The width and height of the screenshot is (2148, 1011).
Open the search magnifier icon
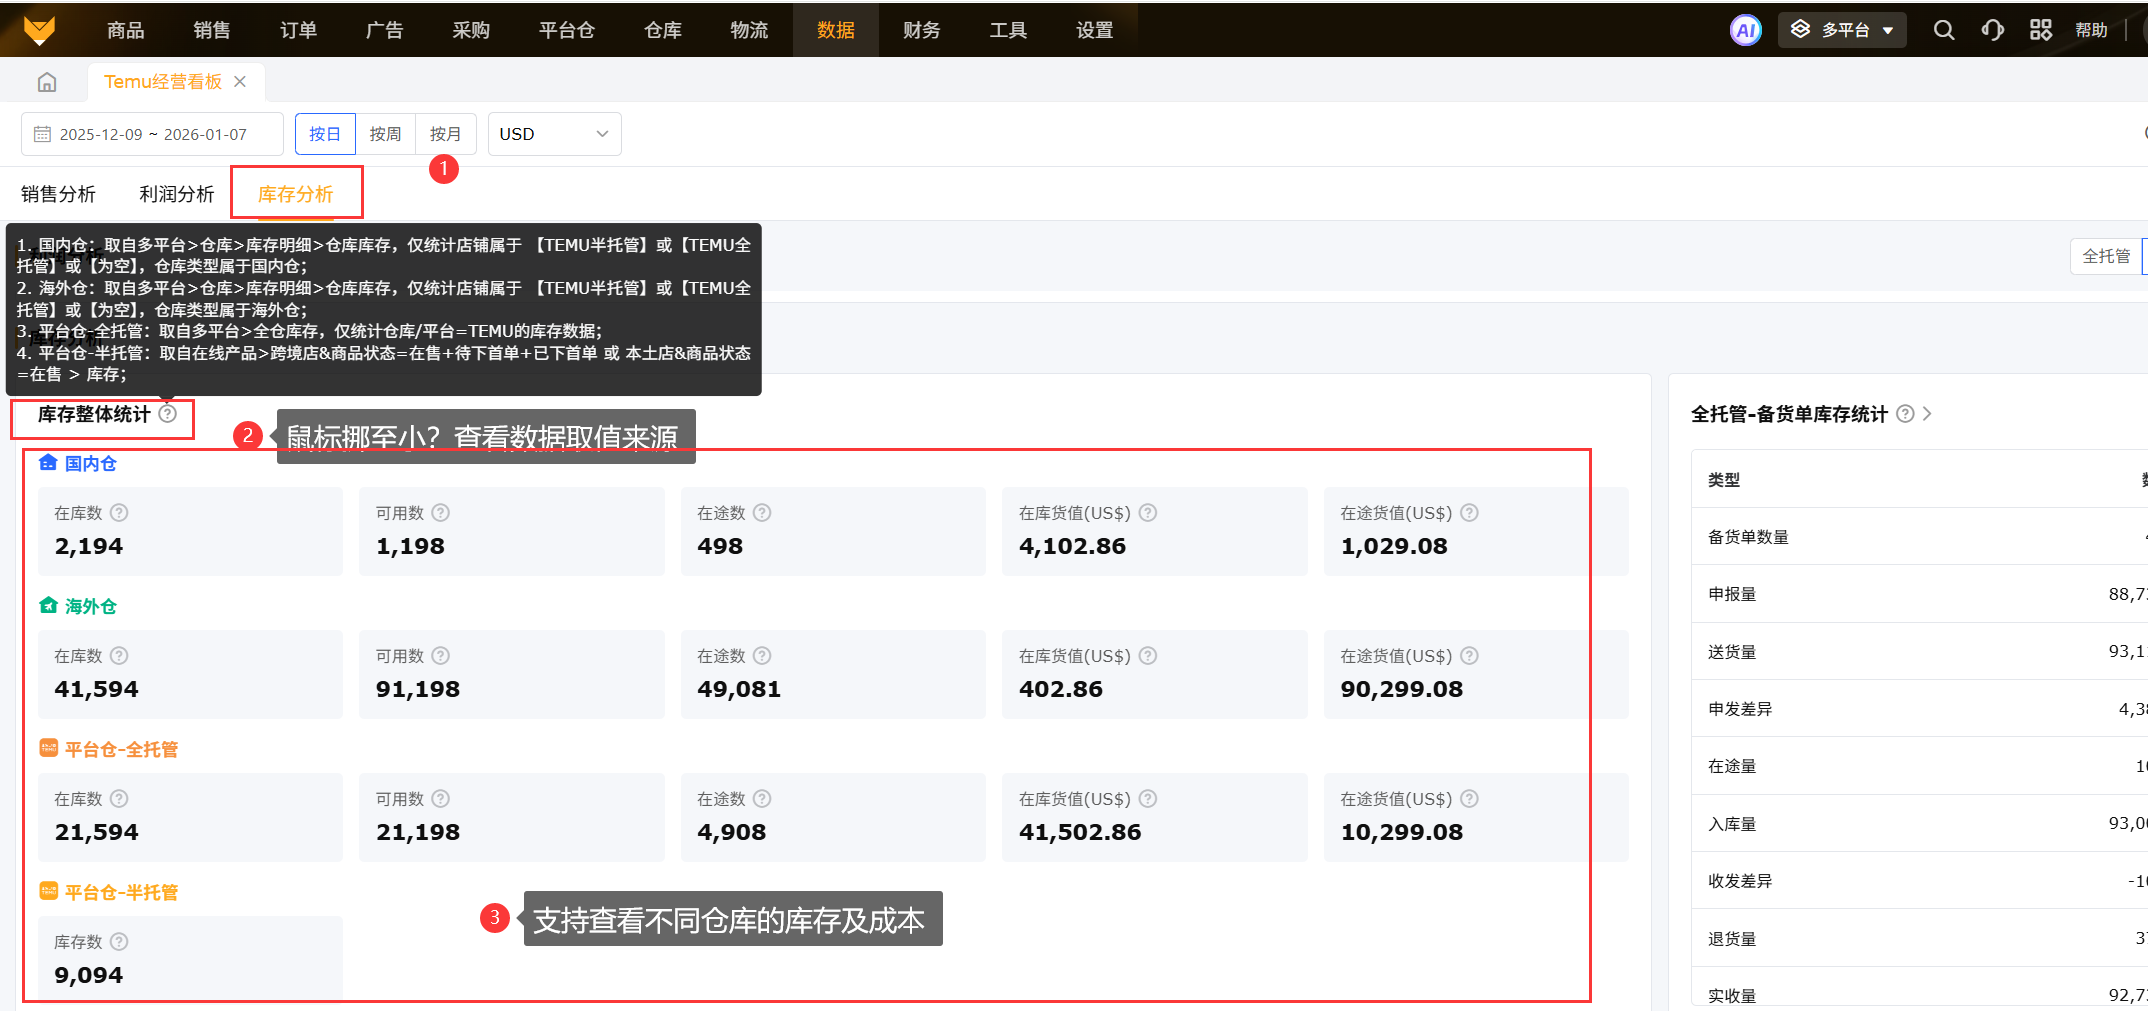(x=1943, y=30)
